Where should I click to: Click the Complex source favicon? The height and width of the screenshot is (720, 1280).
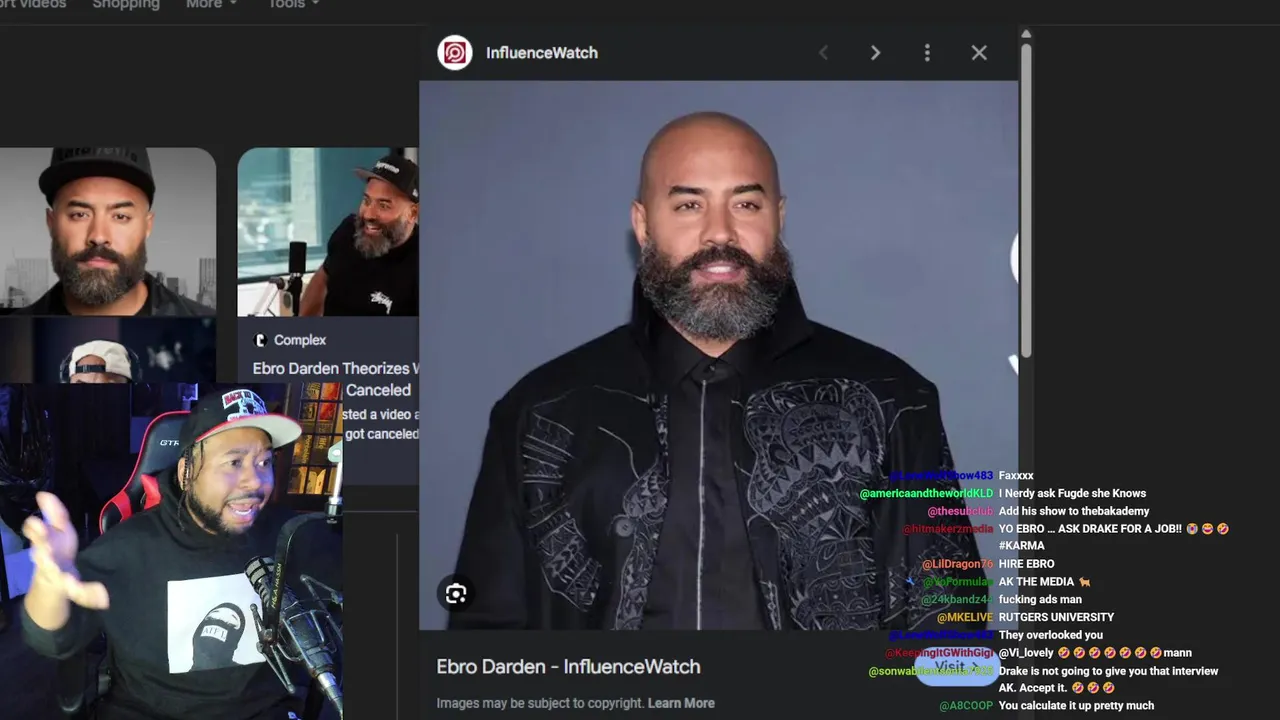pos(260,340)
